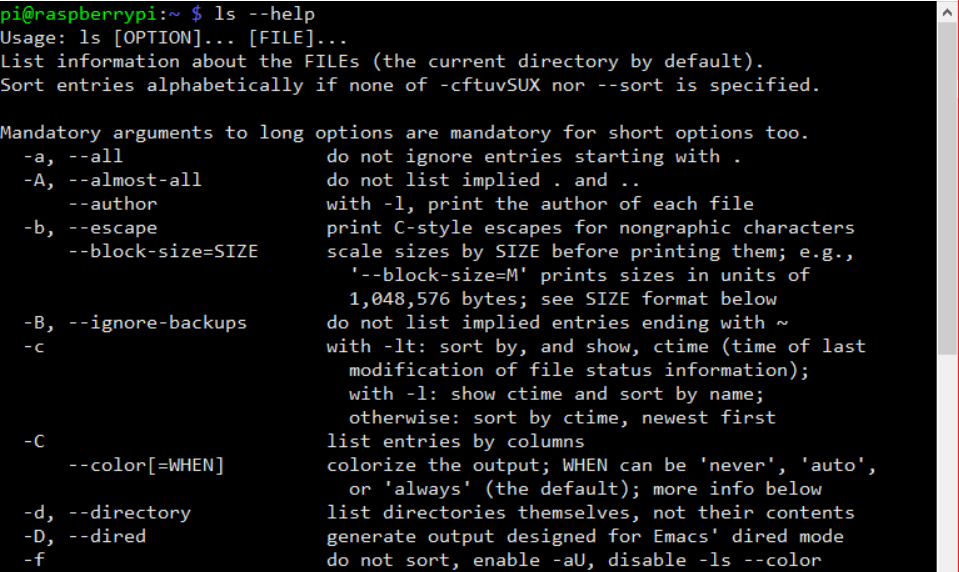Click the '--block-size=SIZE' option text
This screenshot has height=572, width=959.
coord(163,251)
